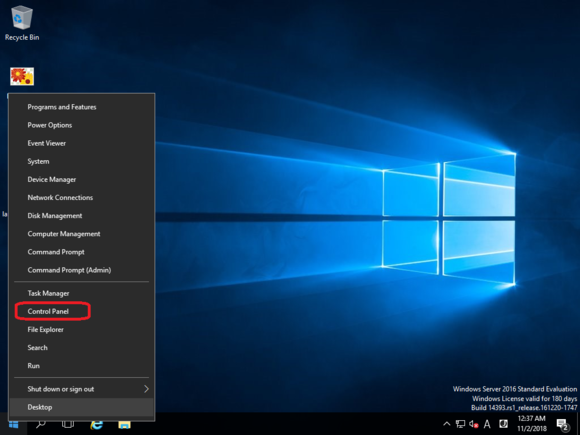Open Event Viewer

point(81,143)
